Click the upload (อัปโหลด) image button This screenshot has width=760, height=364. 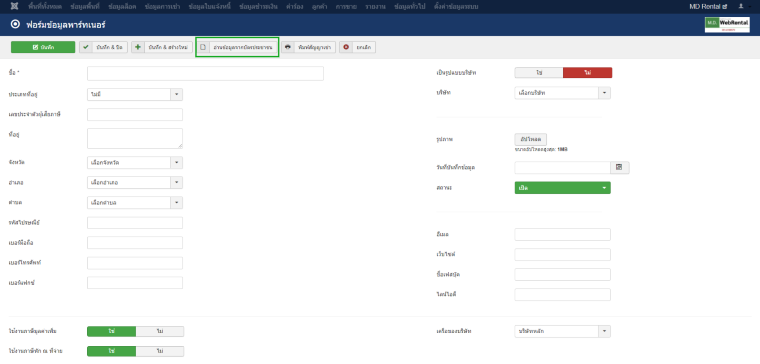[x=531, y=139]
